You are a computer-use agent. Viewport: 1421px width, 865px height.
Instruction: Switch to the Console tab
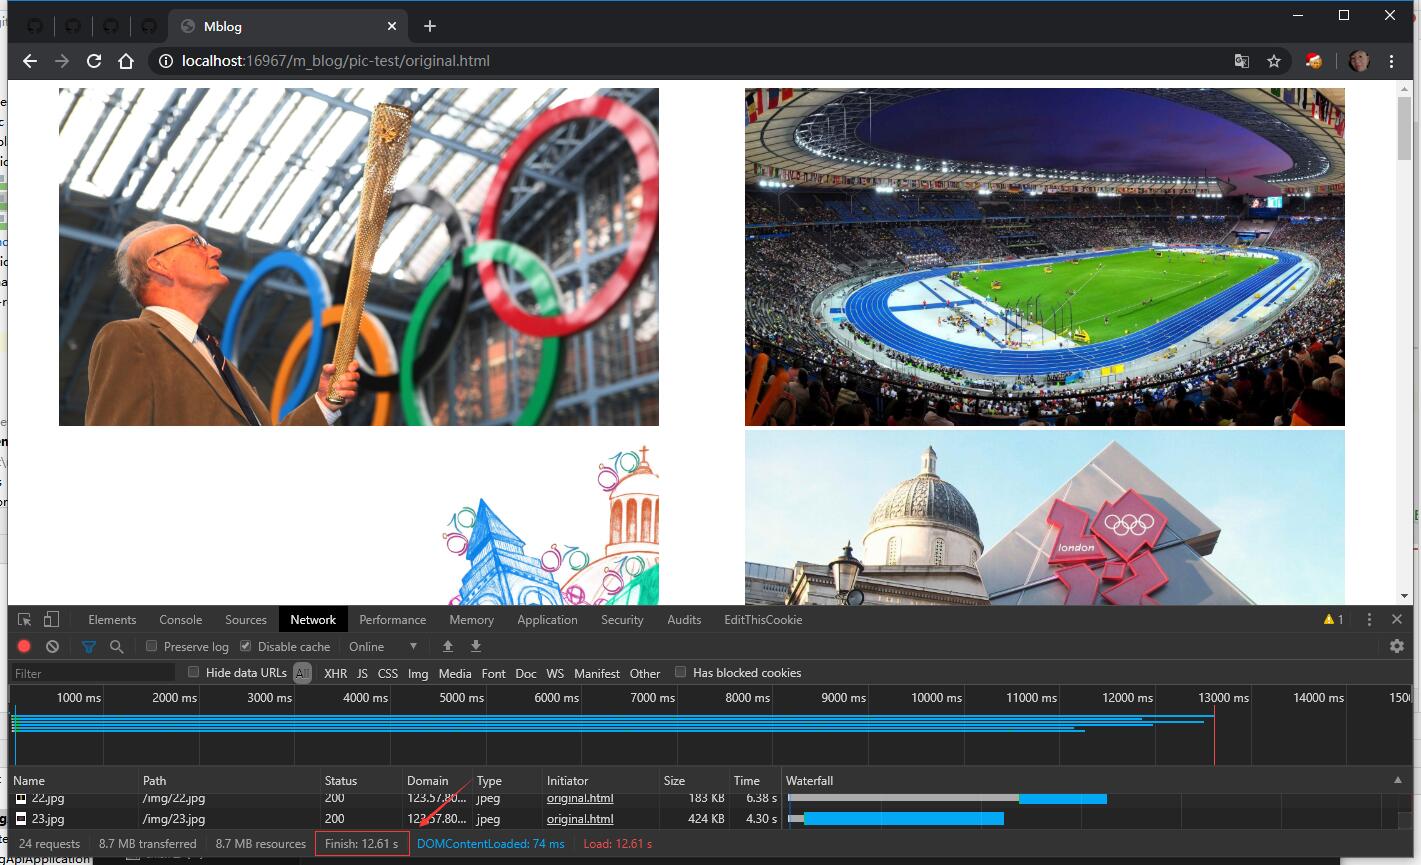pyautogui.click(x=180, y=620)
